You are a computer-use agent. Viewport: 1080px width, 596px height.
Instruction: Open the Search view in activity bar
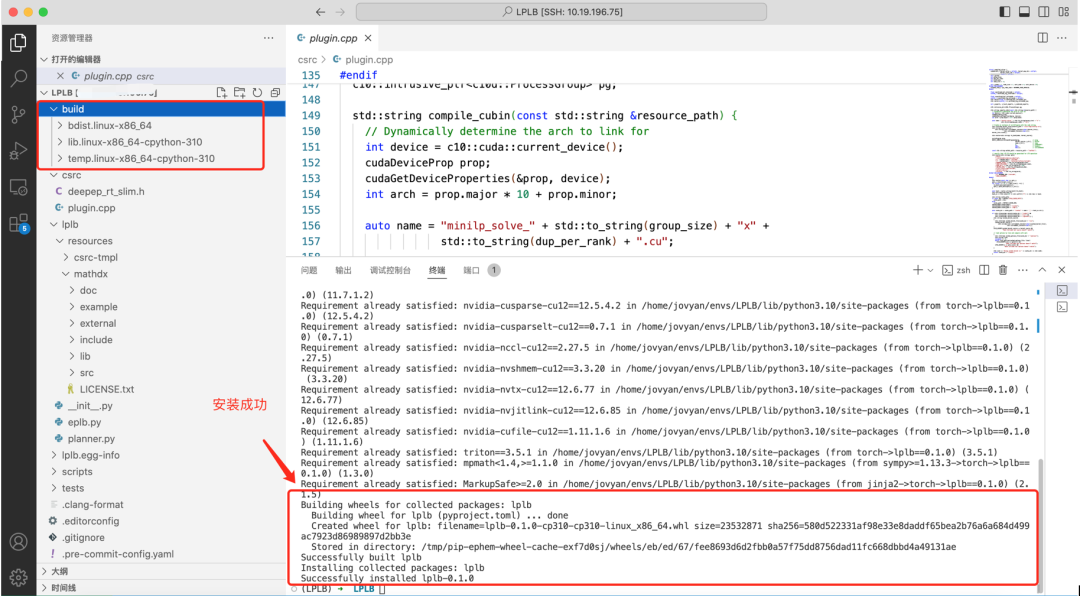pos(19,78)
